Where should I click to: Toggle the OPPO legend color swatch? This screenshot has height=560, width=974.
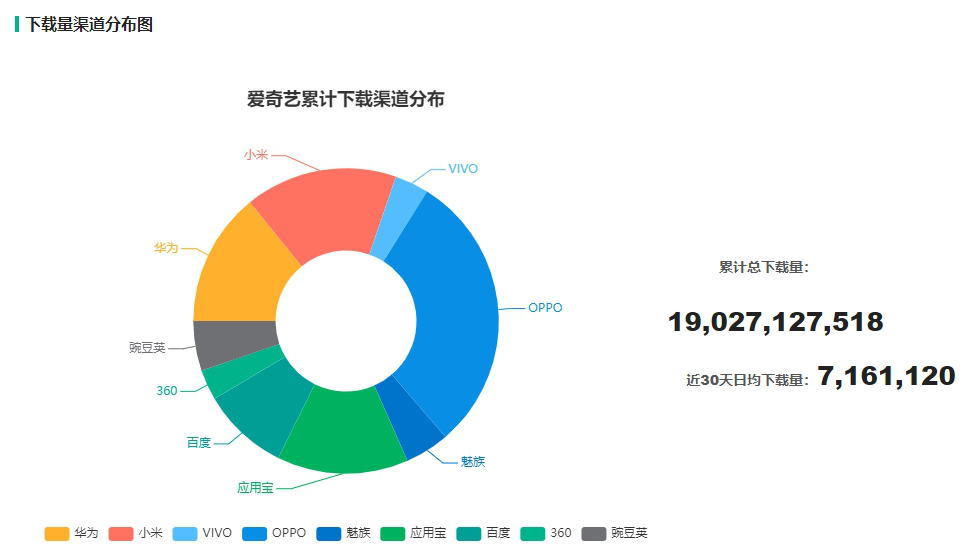click(x=254, y=533)
